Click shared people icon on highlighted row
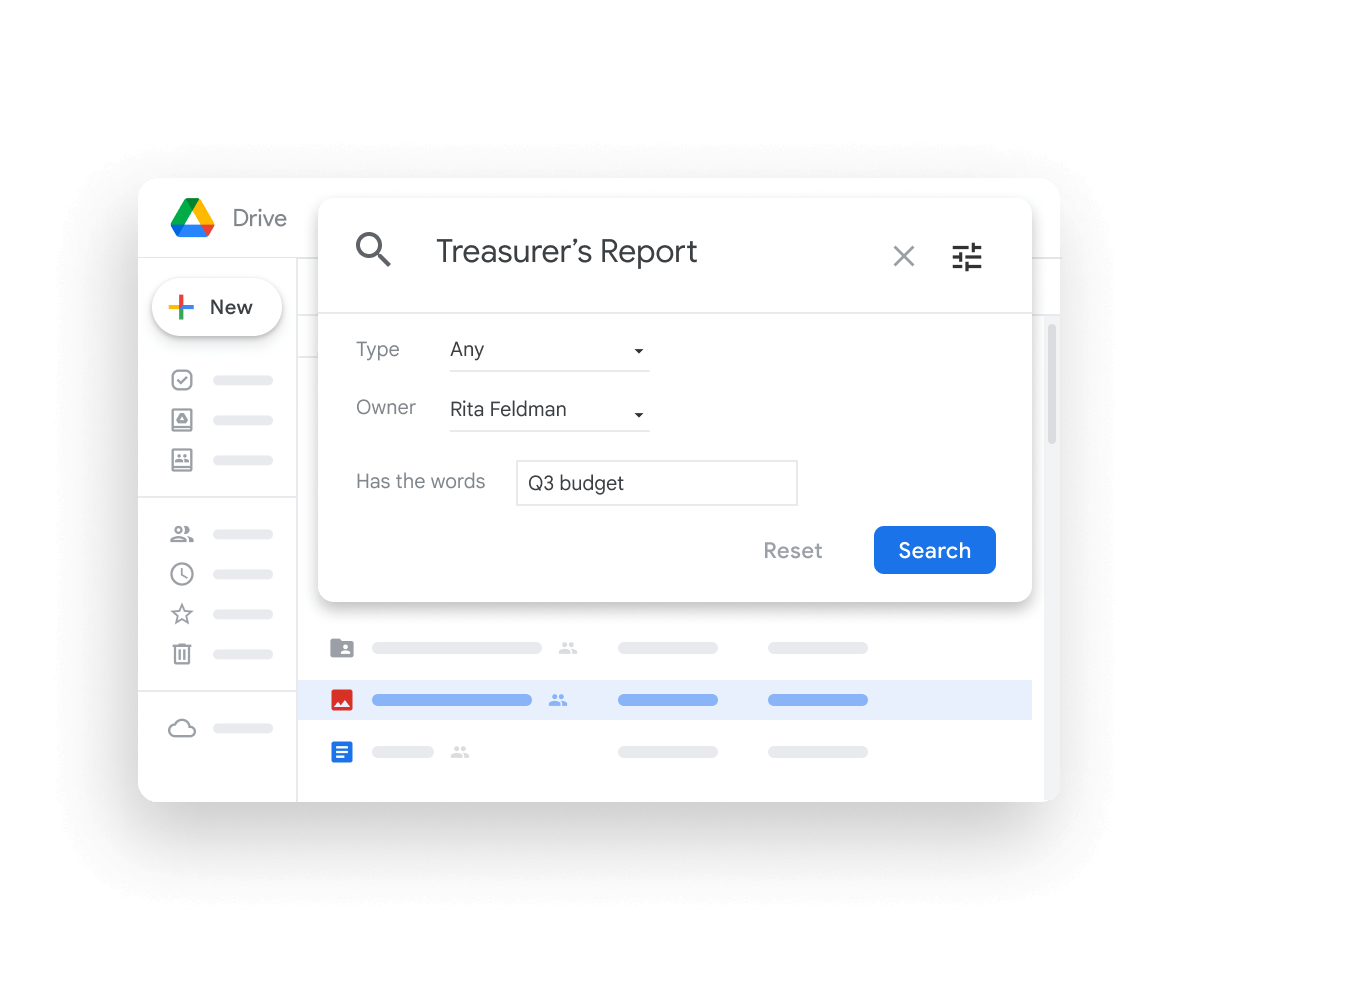The image size is (1356, 1000). pos(558,700)
